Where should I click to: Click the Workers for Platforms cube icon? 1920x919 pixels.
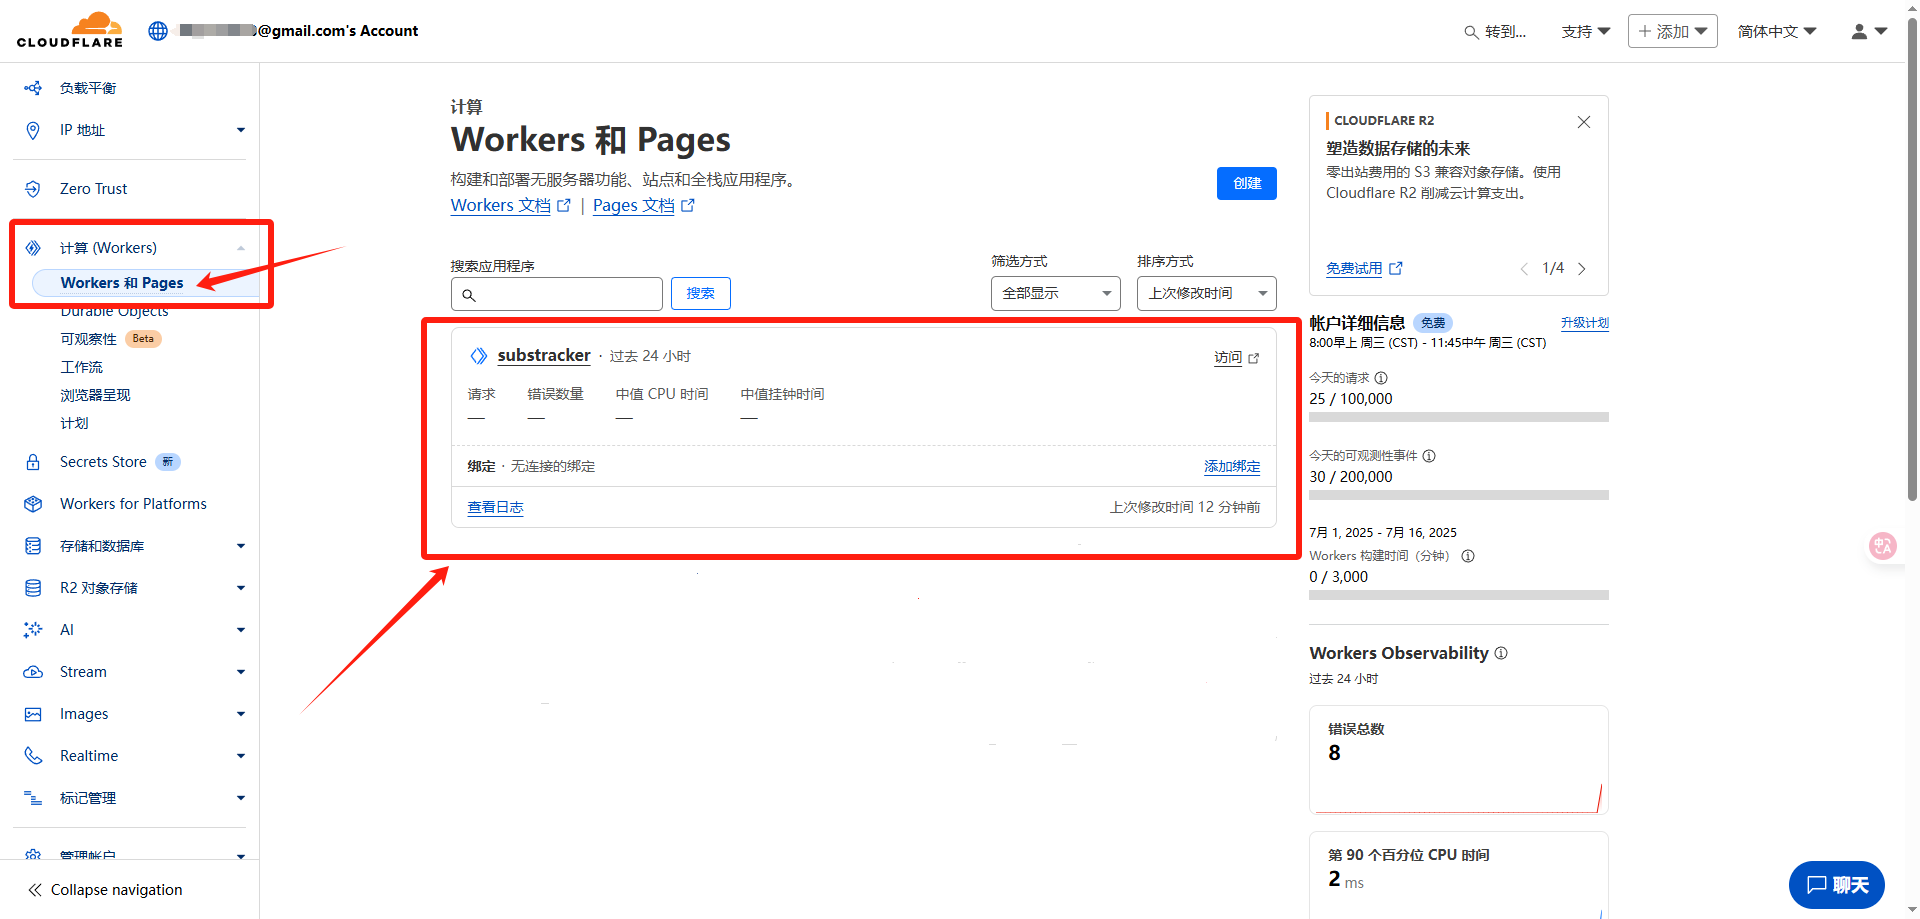click(33, 504)
